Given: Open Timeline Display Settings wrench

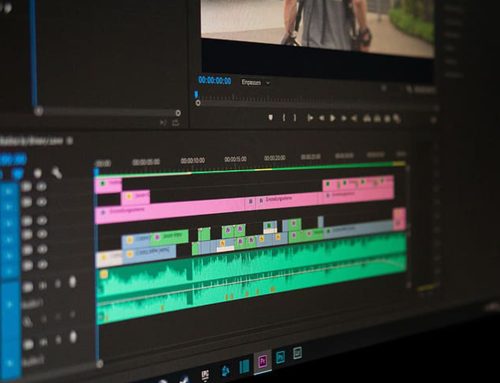Looking at the screenshot, I should 57,173.
